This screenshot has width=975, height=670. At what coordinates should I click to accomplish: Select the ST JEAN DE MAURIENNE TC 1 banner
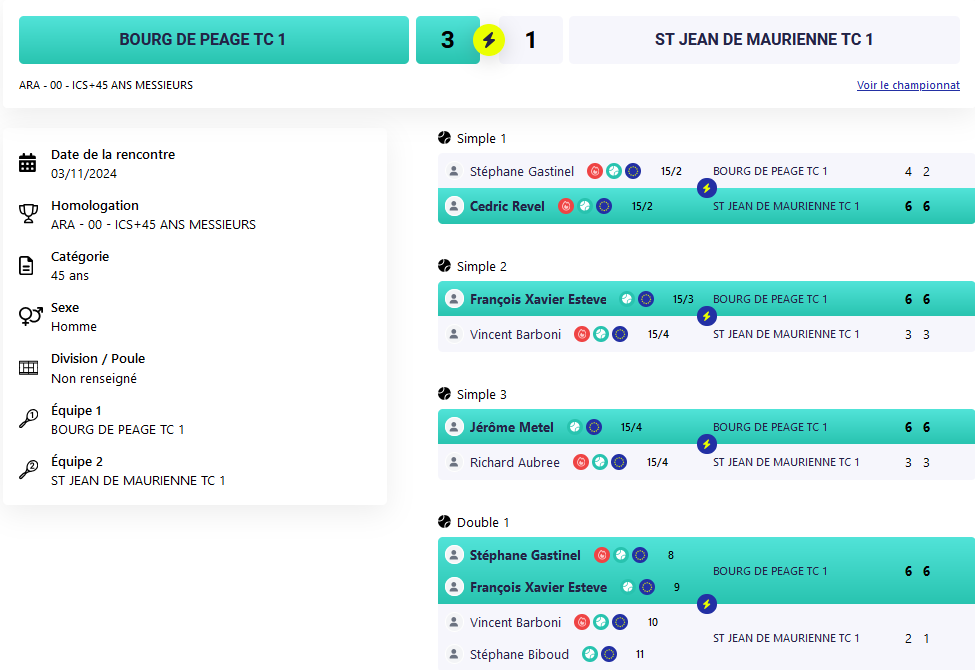point(764,40)
